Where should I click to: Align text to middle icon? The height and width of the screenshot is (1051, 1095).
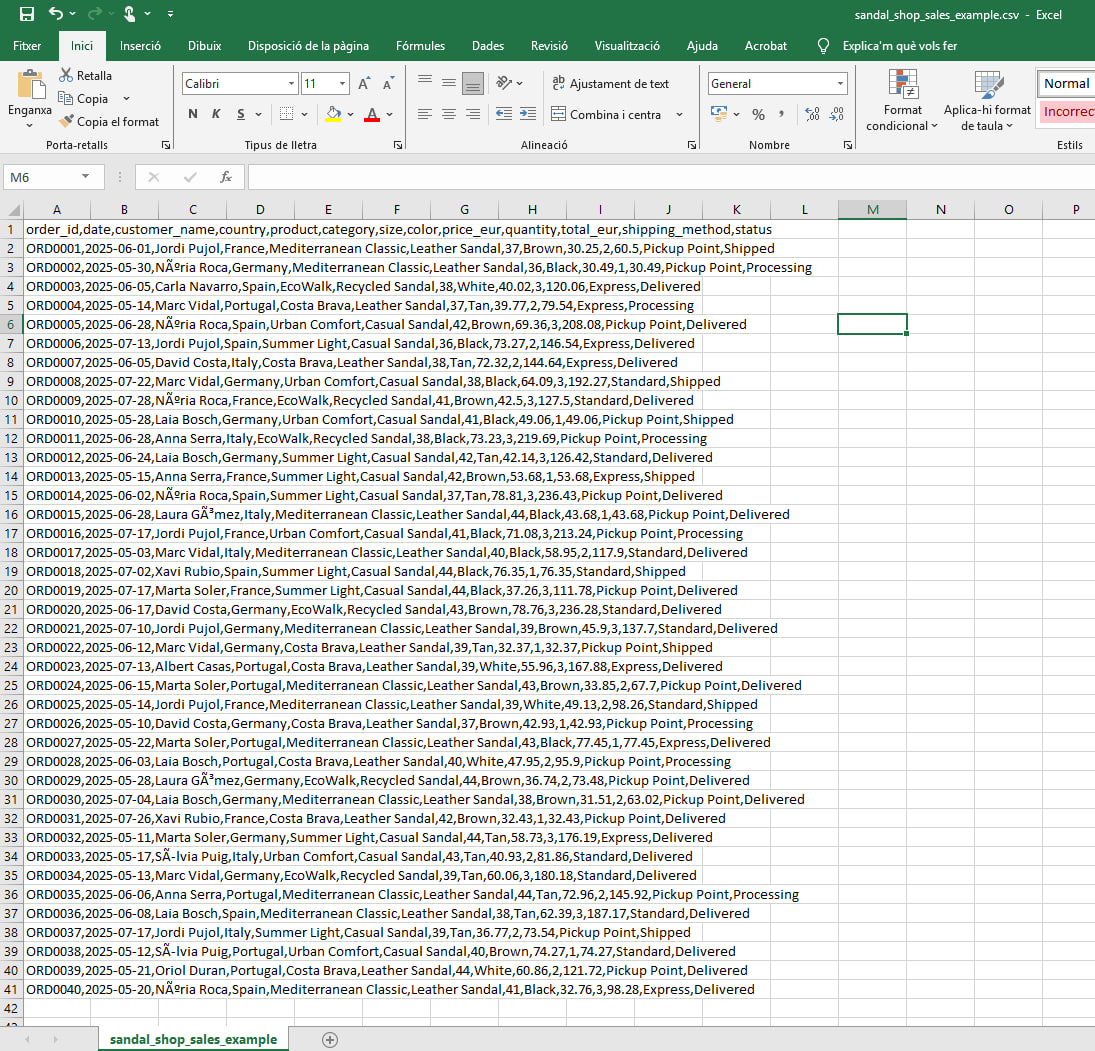449,83
